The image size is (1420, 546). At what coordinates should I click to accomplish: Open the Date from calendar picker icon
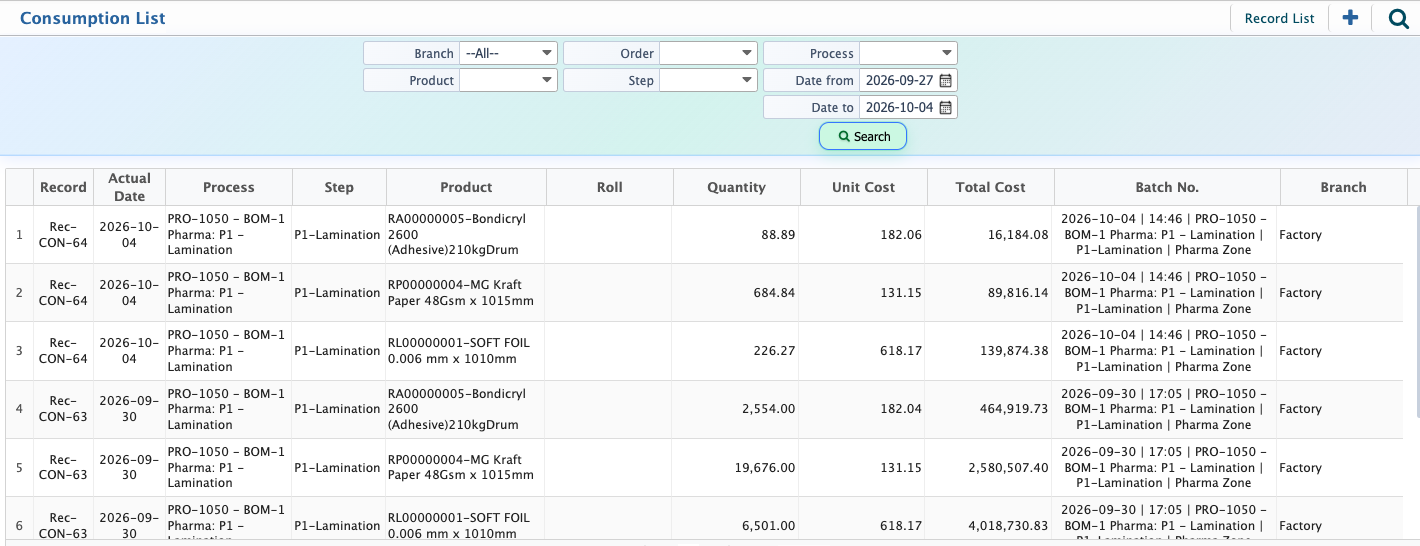pyautogui.click(x=945, y=80)
